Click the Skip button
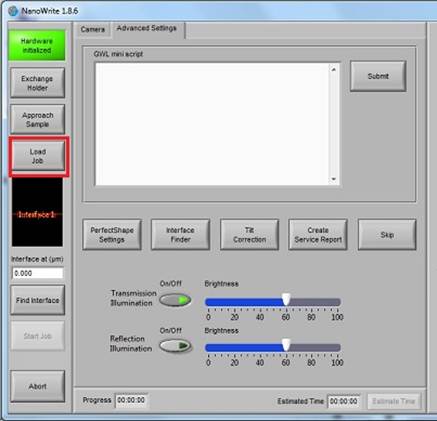 point(387,235)
